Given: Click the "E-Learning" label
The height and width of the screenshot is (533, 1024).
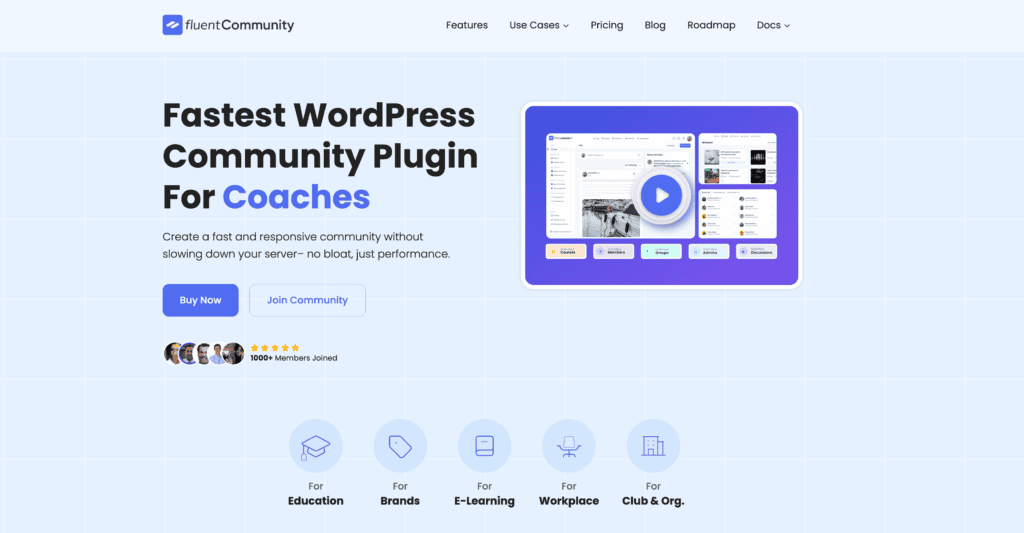Looking at the screenshot, I should pyautogui.click(x=484, y=501).
